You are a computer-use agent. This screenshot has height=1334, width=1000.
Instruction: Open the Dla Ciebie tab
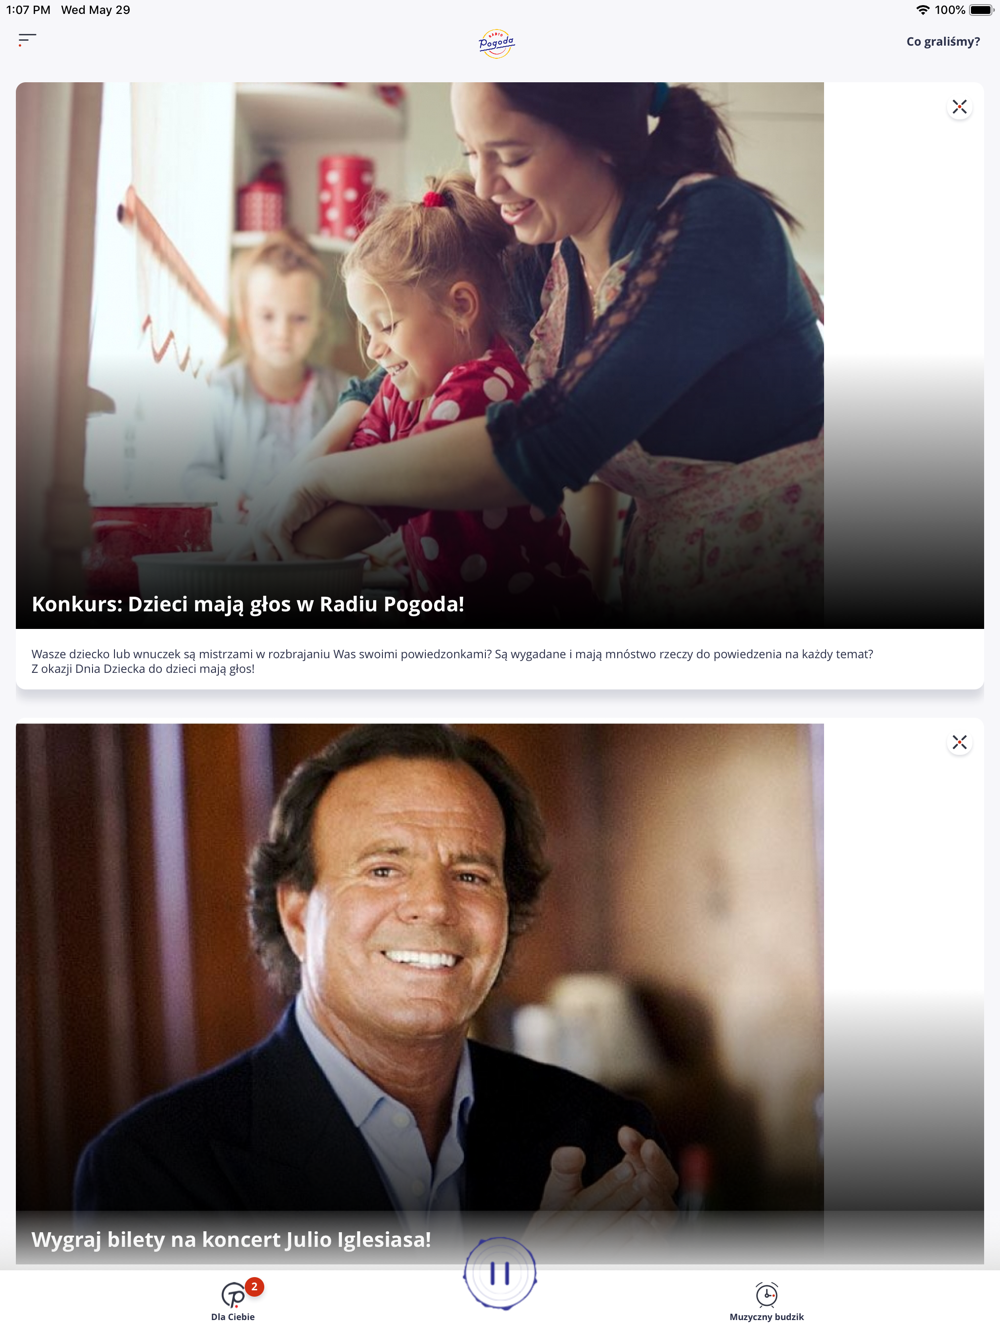click(233, 1300)
